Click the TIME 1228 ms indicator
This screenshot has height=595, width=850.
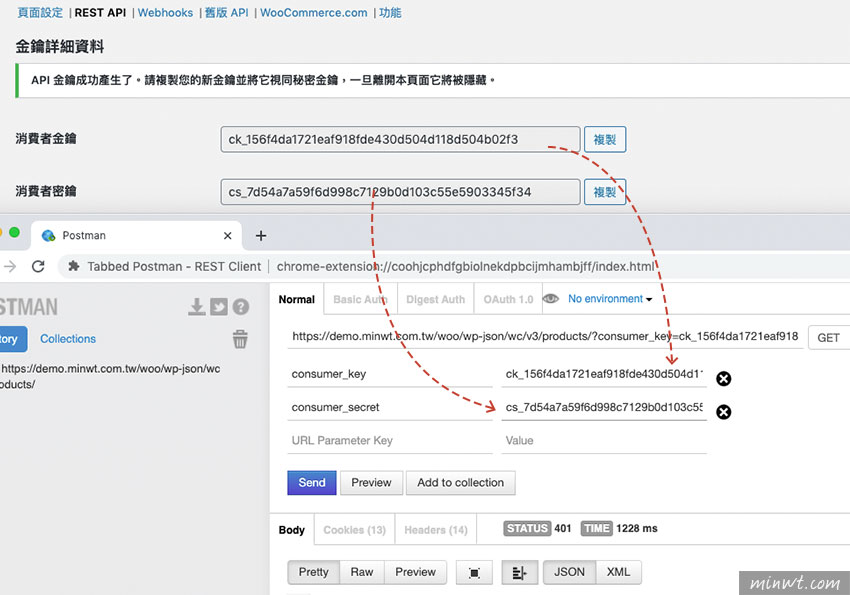(619, 528)
